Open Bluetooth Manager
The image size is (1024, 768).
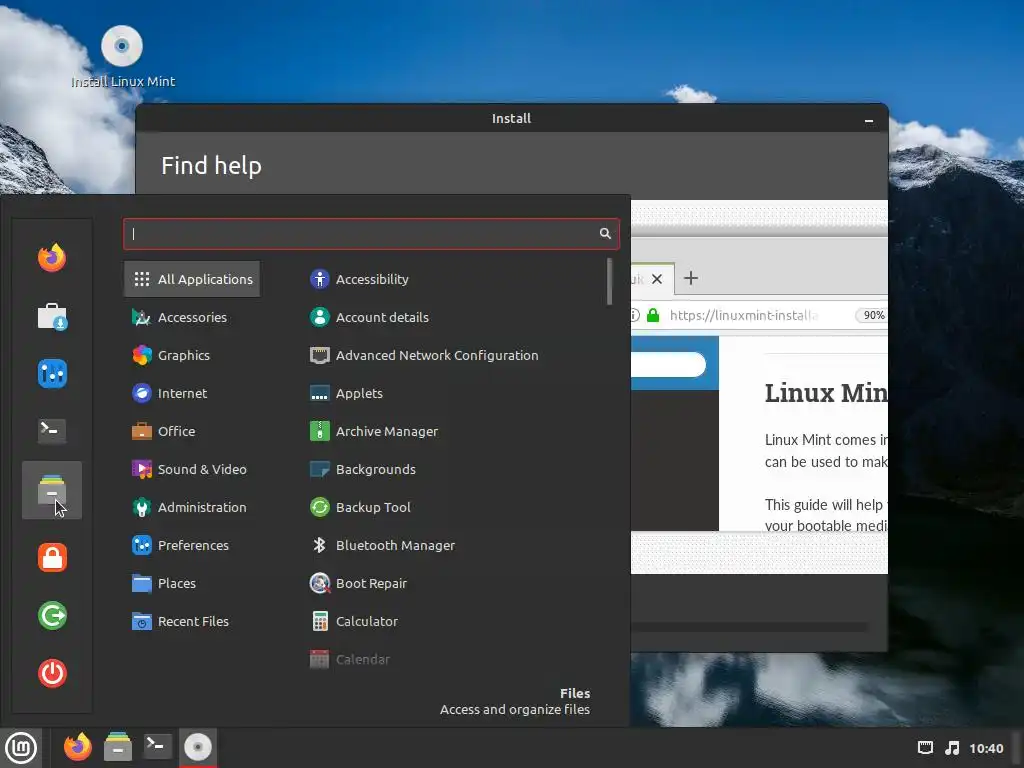(x=383, y=545)
